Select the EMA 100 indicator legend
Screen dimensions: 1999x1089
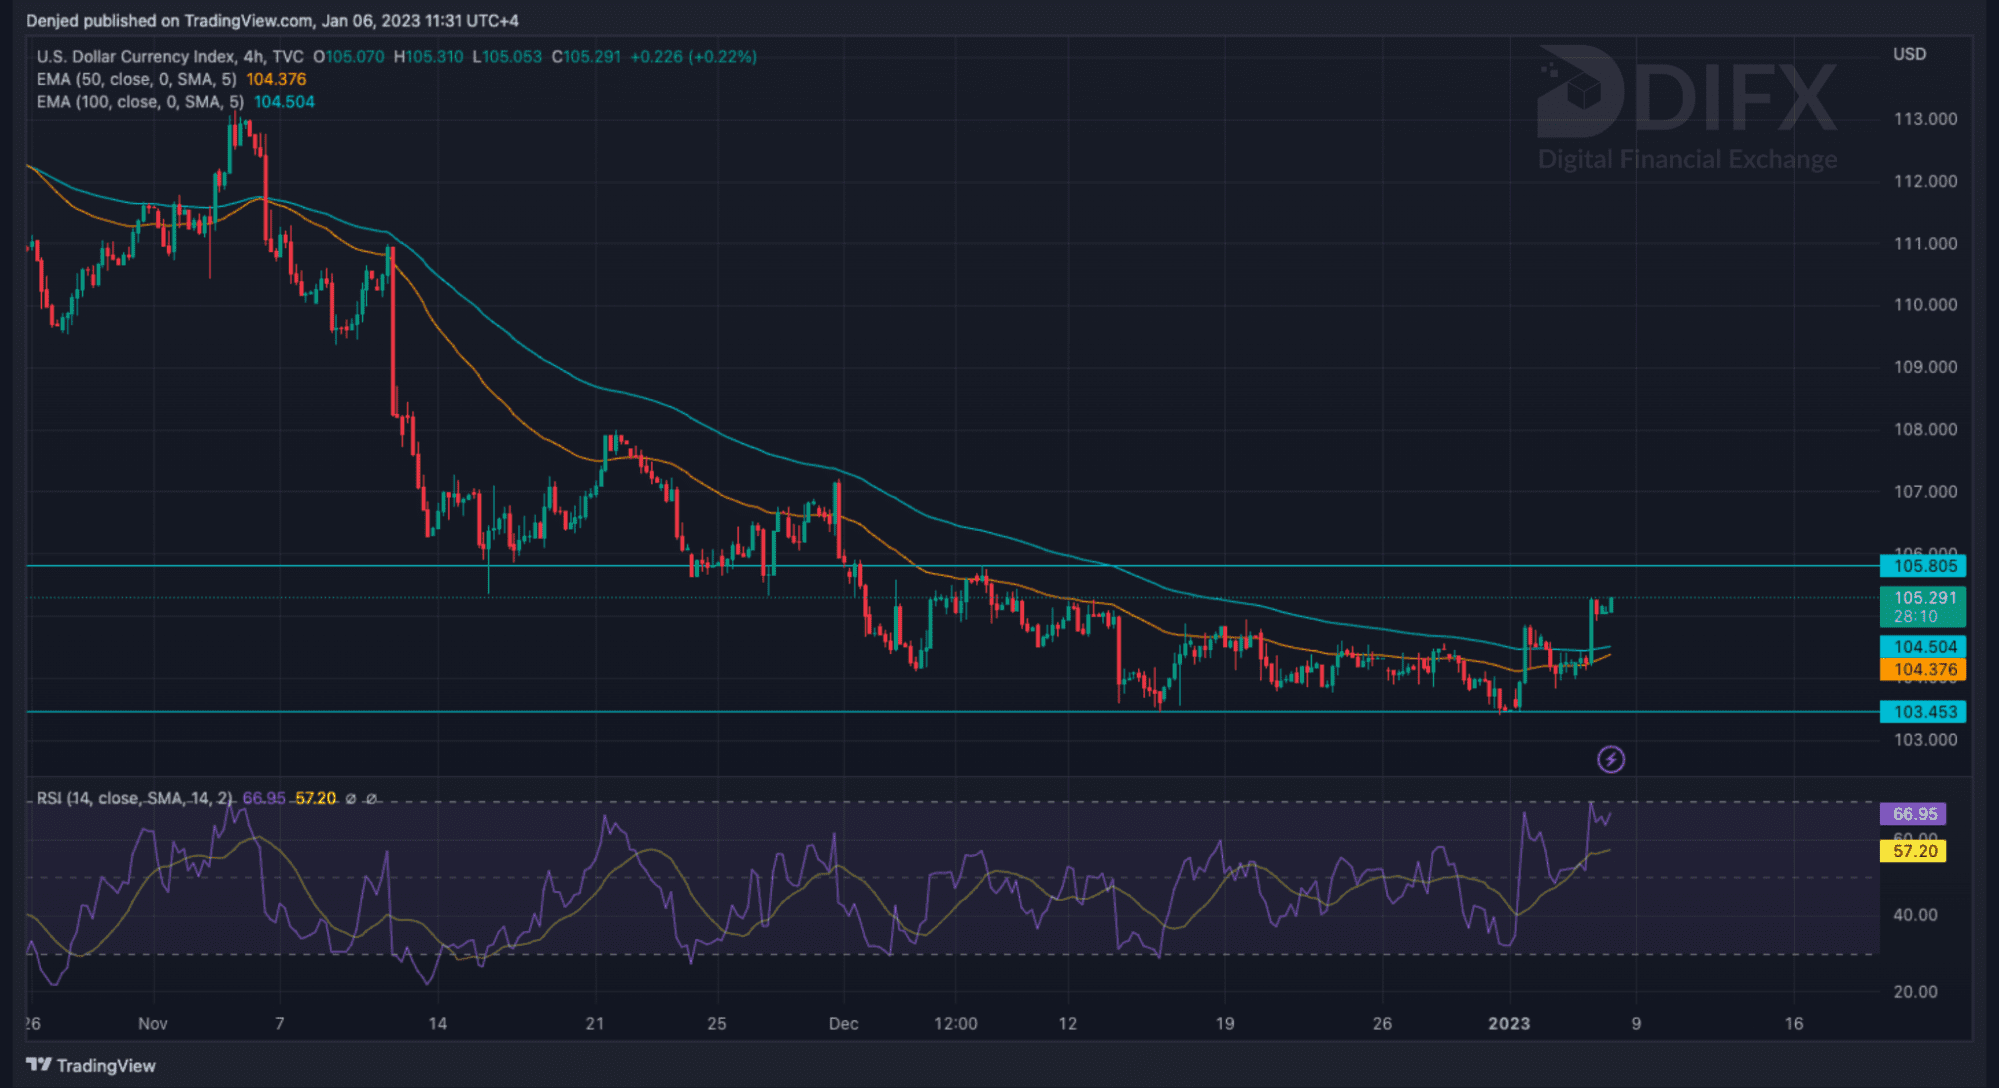point(140,102)
